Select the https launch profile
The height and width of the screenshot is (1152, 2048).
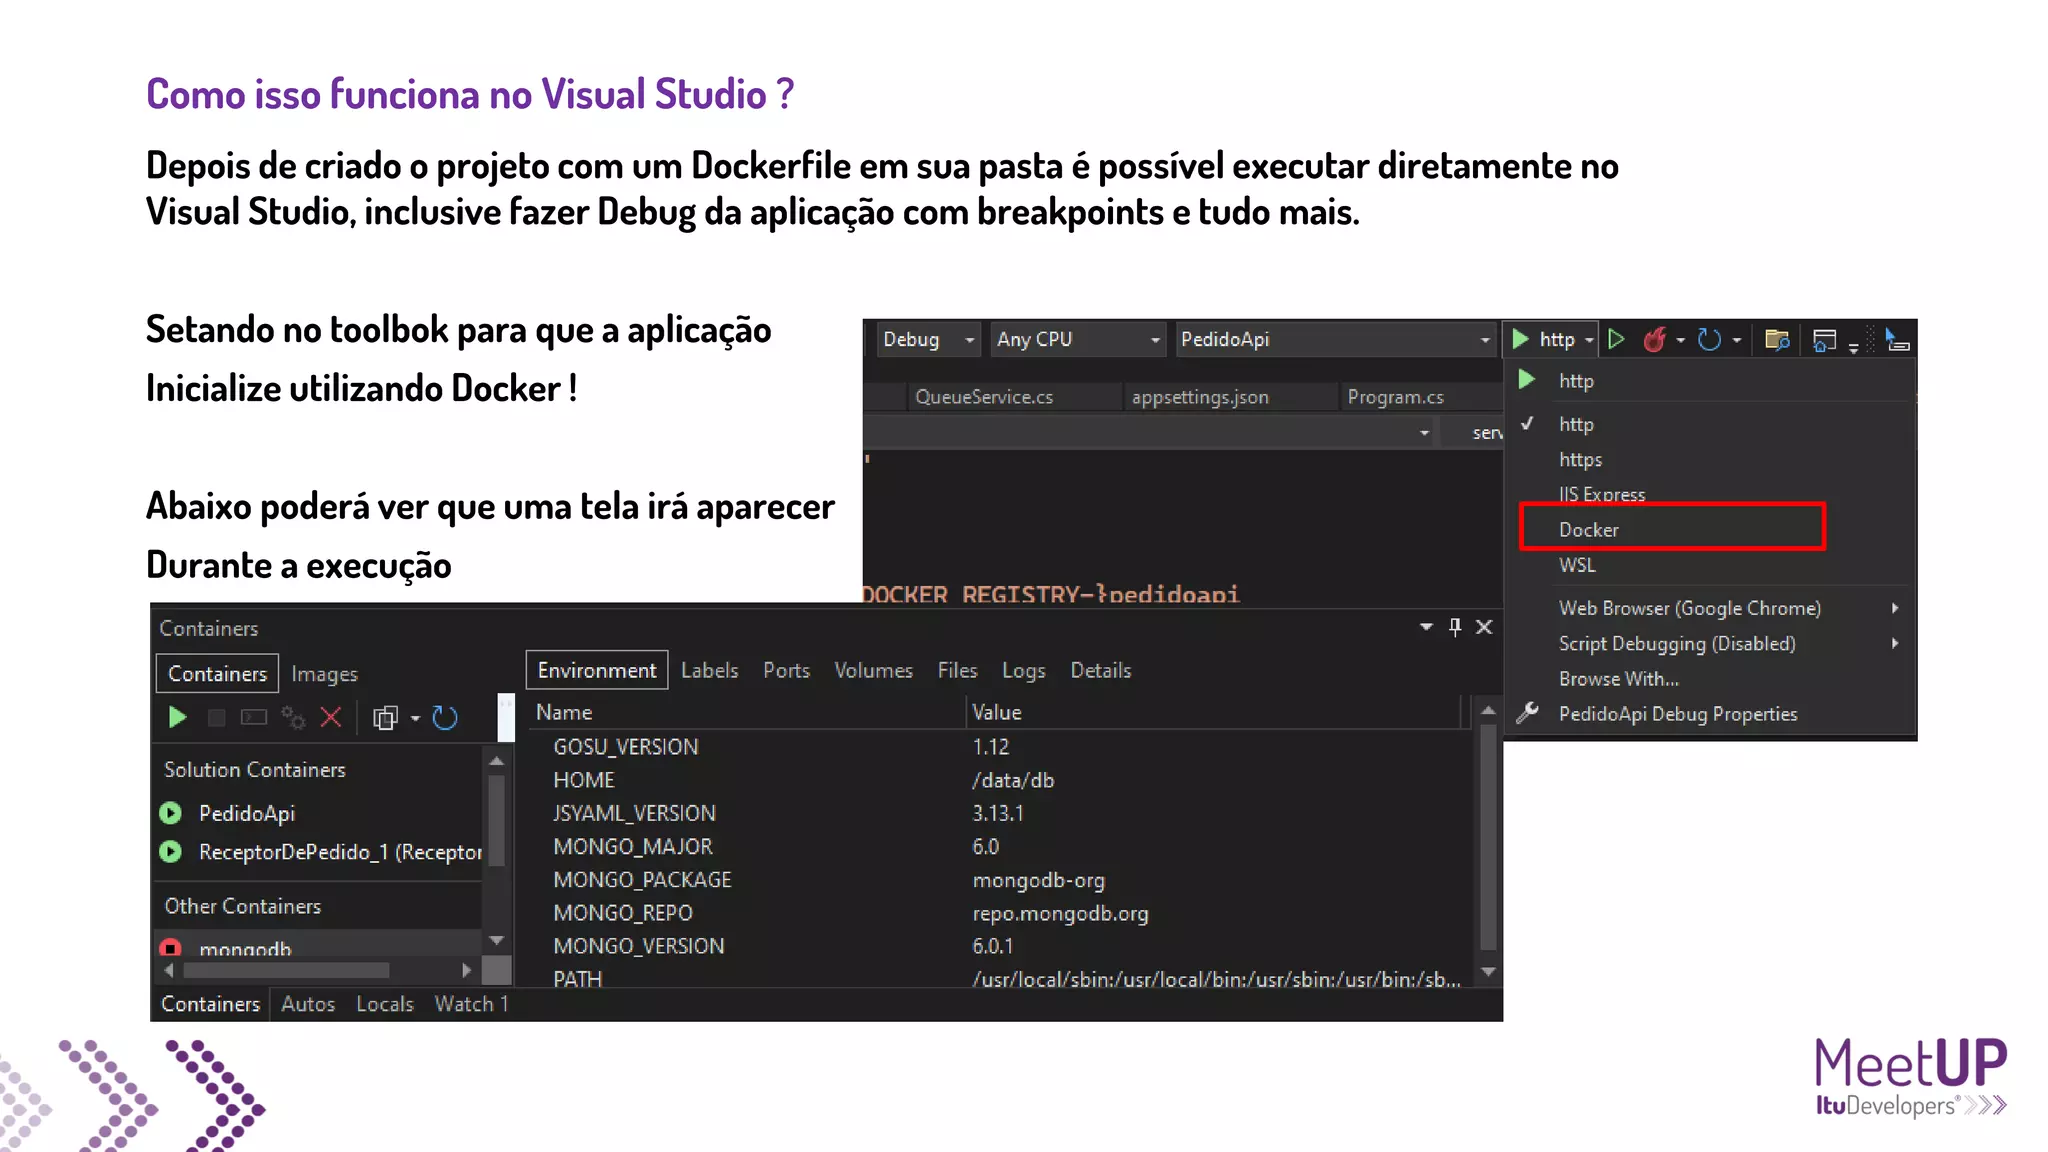tap(1712, 459)
